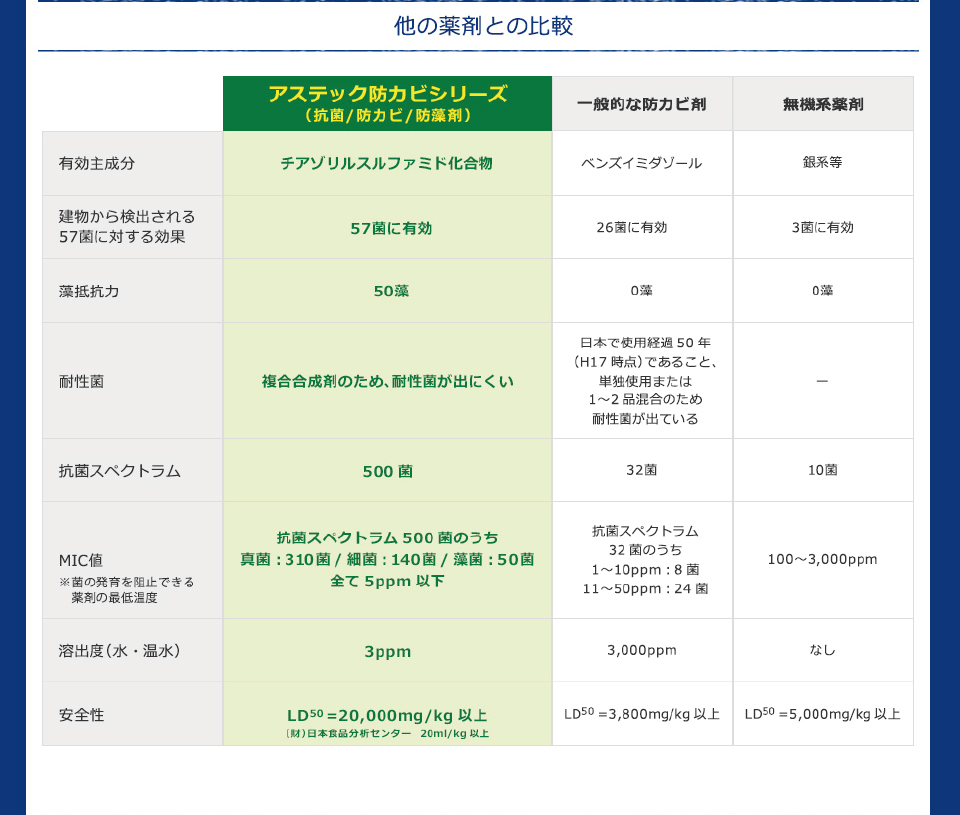Select the 32菌 cell
This screenshot has height=815, width=960.
coord(642,471)
